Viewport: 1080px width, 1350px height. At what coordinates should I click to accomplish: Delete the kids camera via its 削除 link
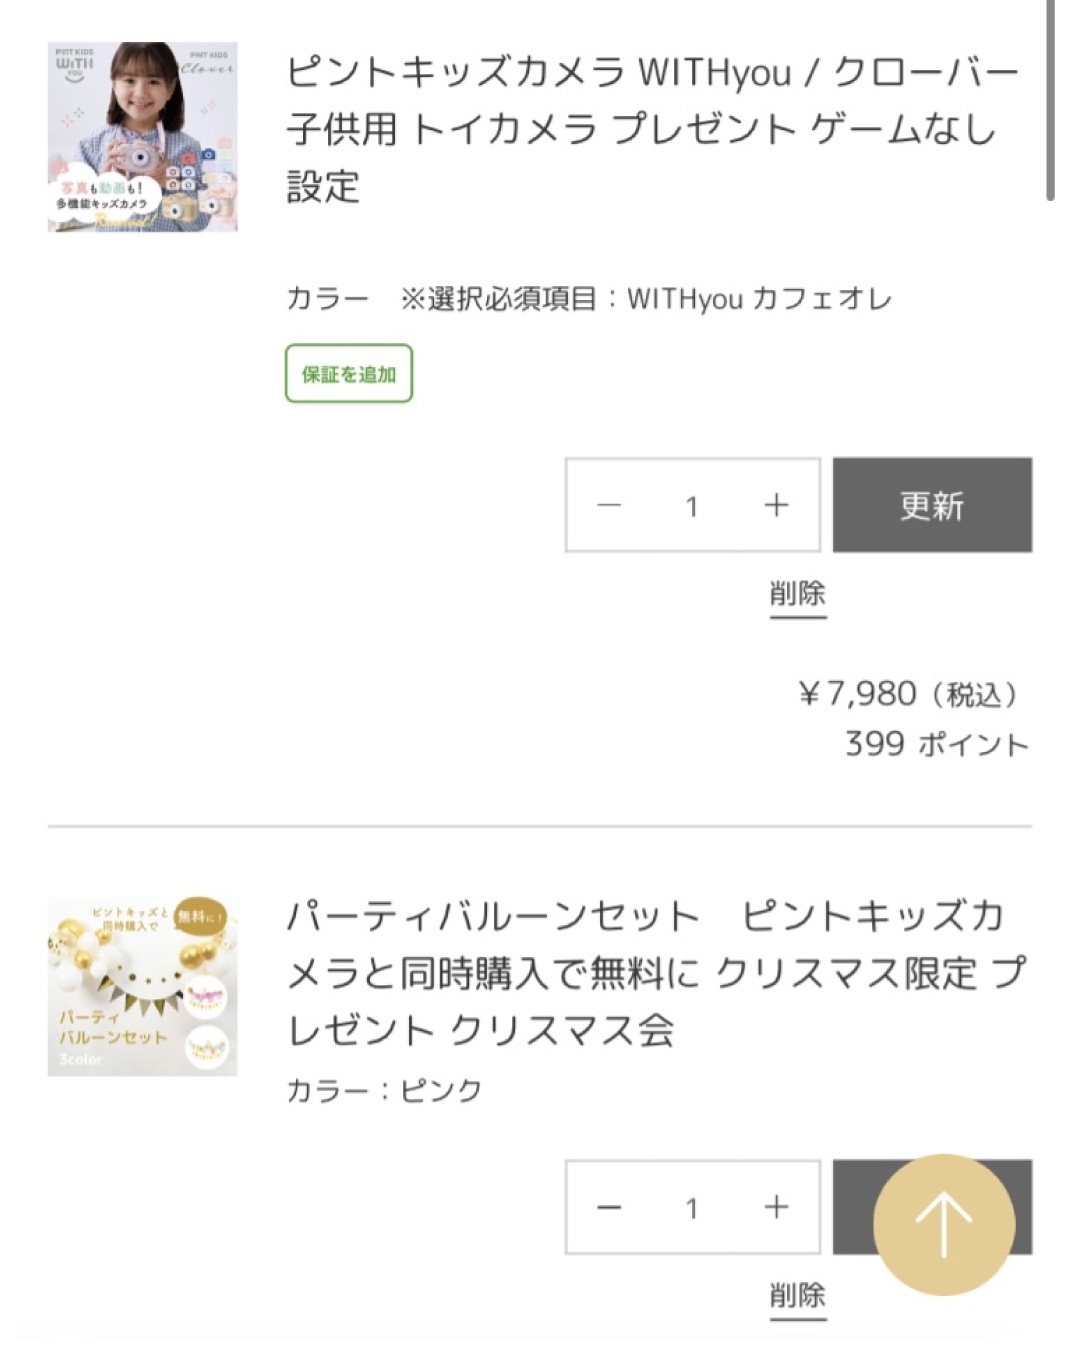pyautogui.click(x=797, y=594)
